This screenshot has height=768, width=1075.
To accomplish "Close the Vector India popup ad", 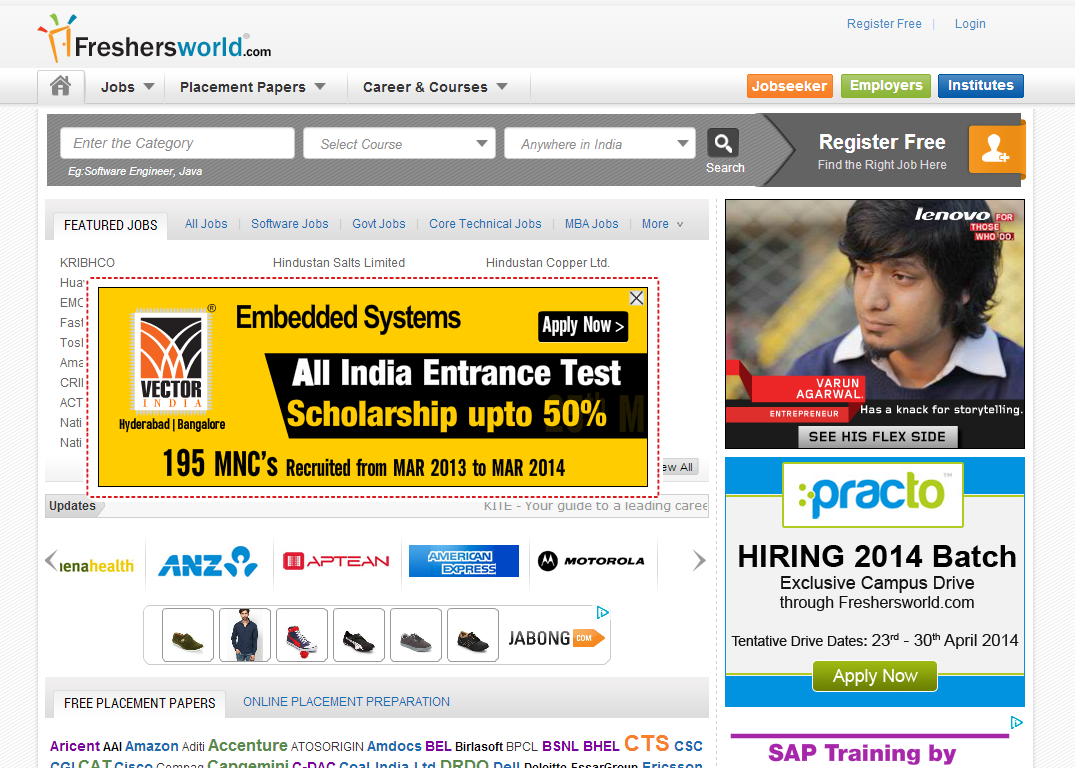I will [636, 298].
